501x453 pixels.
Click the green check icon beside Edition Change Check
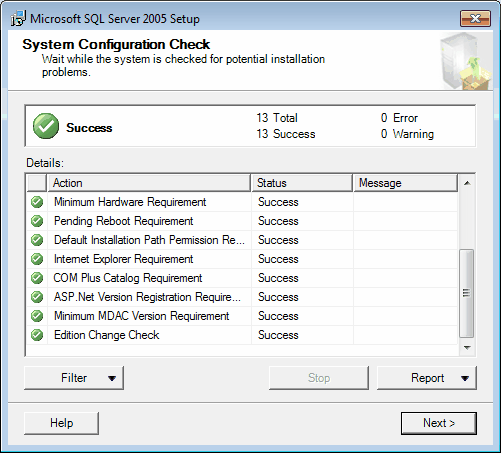(x=37, y=335)
